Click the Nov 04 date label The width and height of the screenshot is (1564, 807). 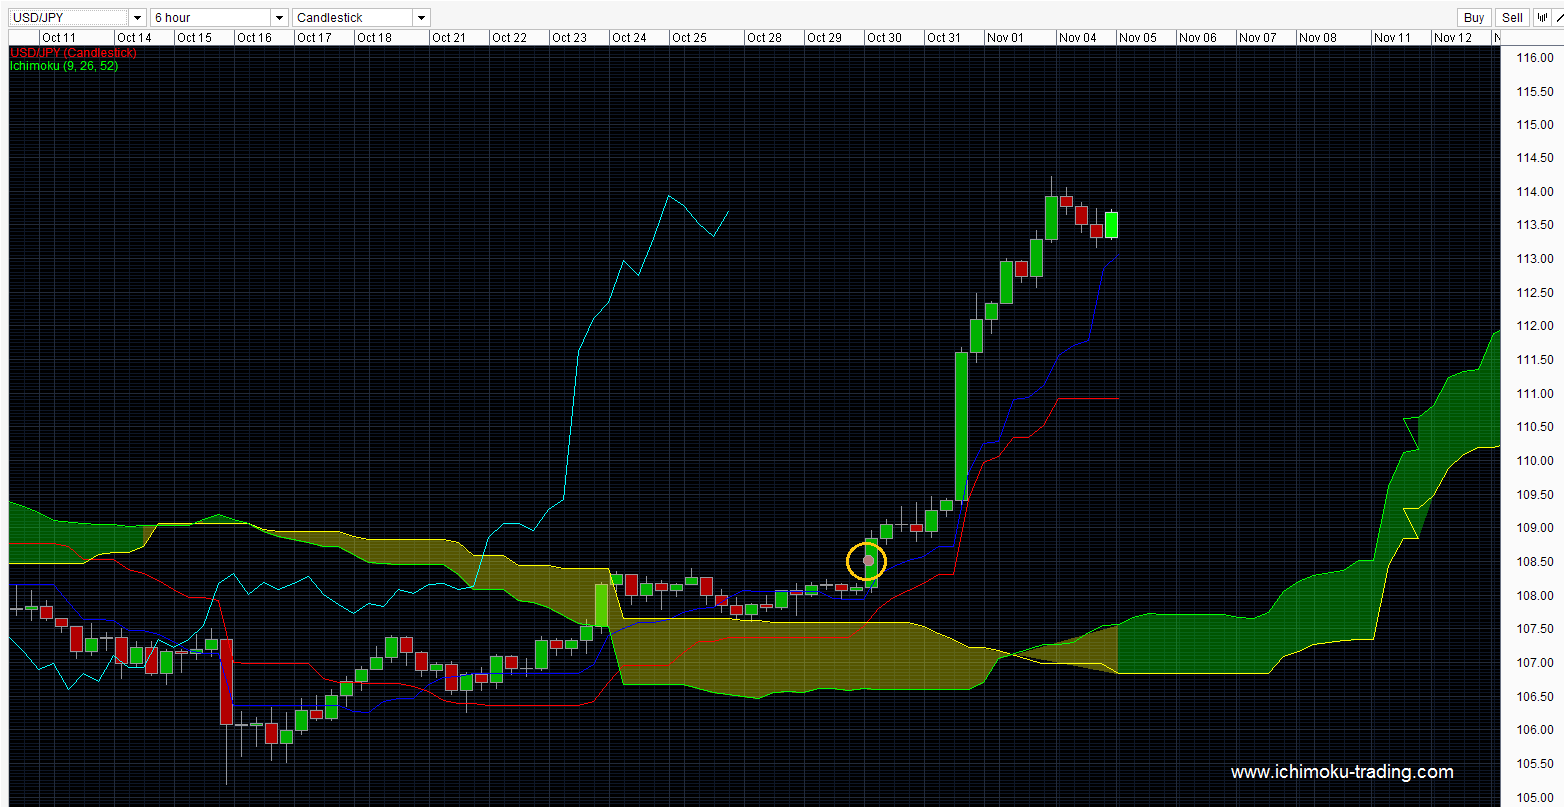pos(1078,38)
